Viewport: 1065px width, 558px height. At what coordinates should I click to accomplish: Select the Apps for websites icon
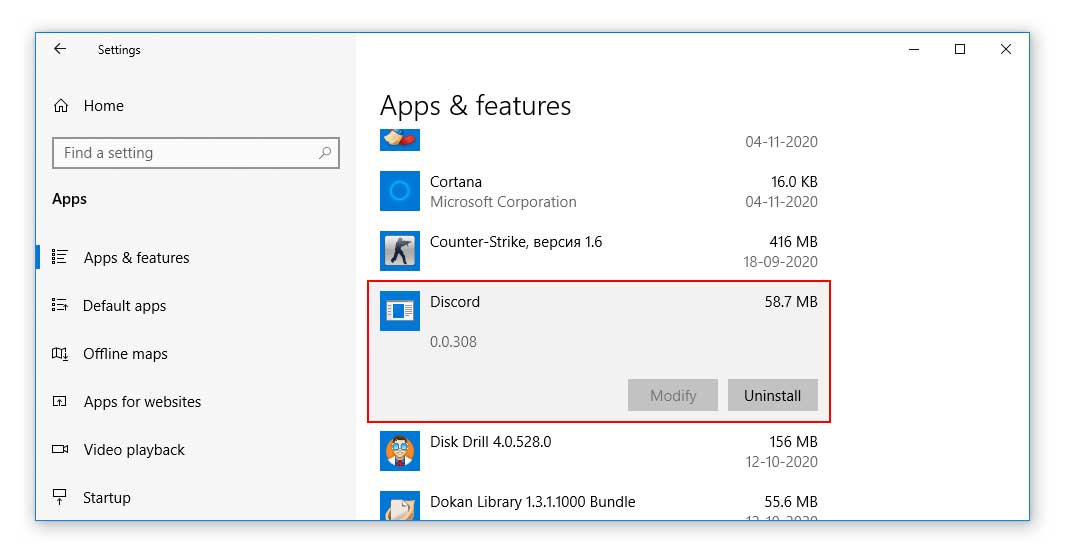pos(60,401)
